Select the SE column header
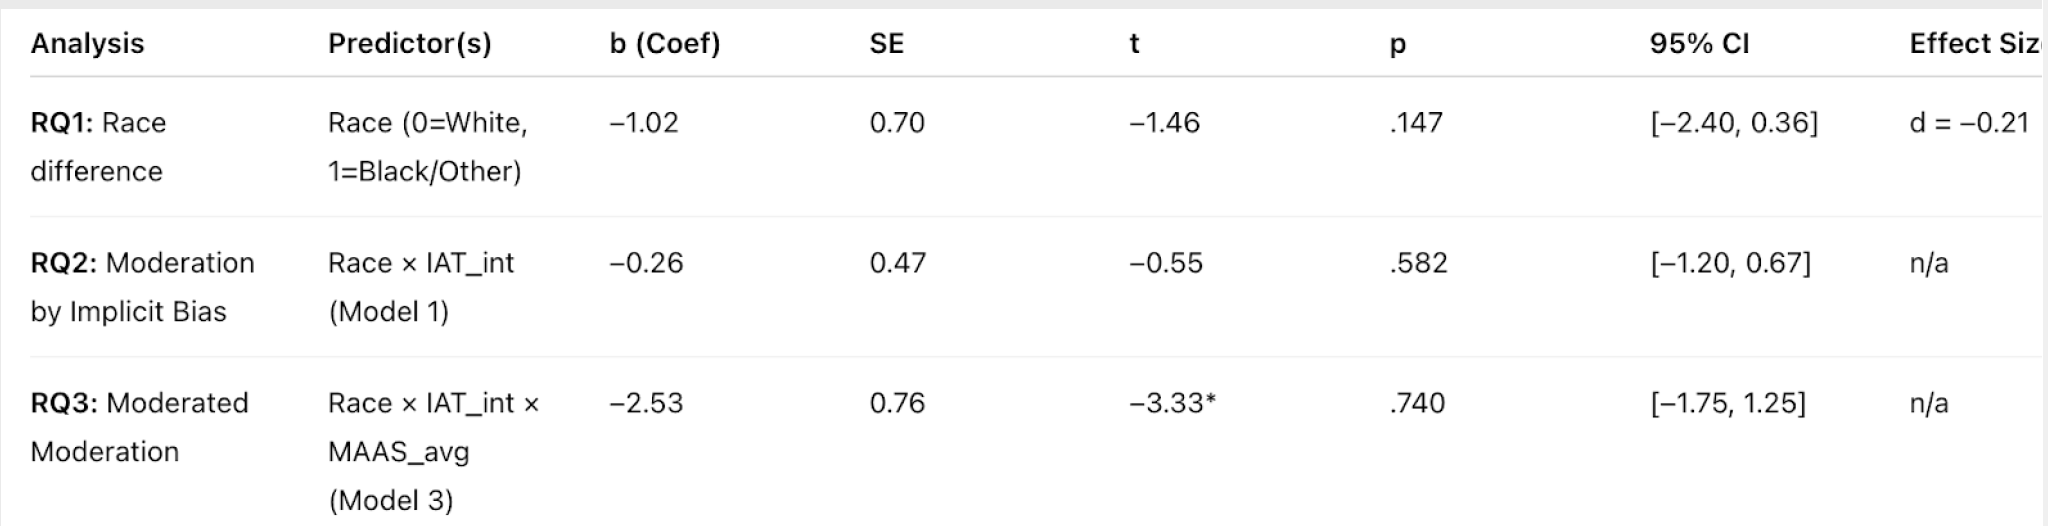 tap(886, 44)
